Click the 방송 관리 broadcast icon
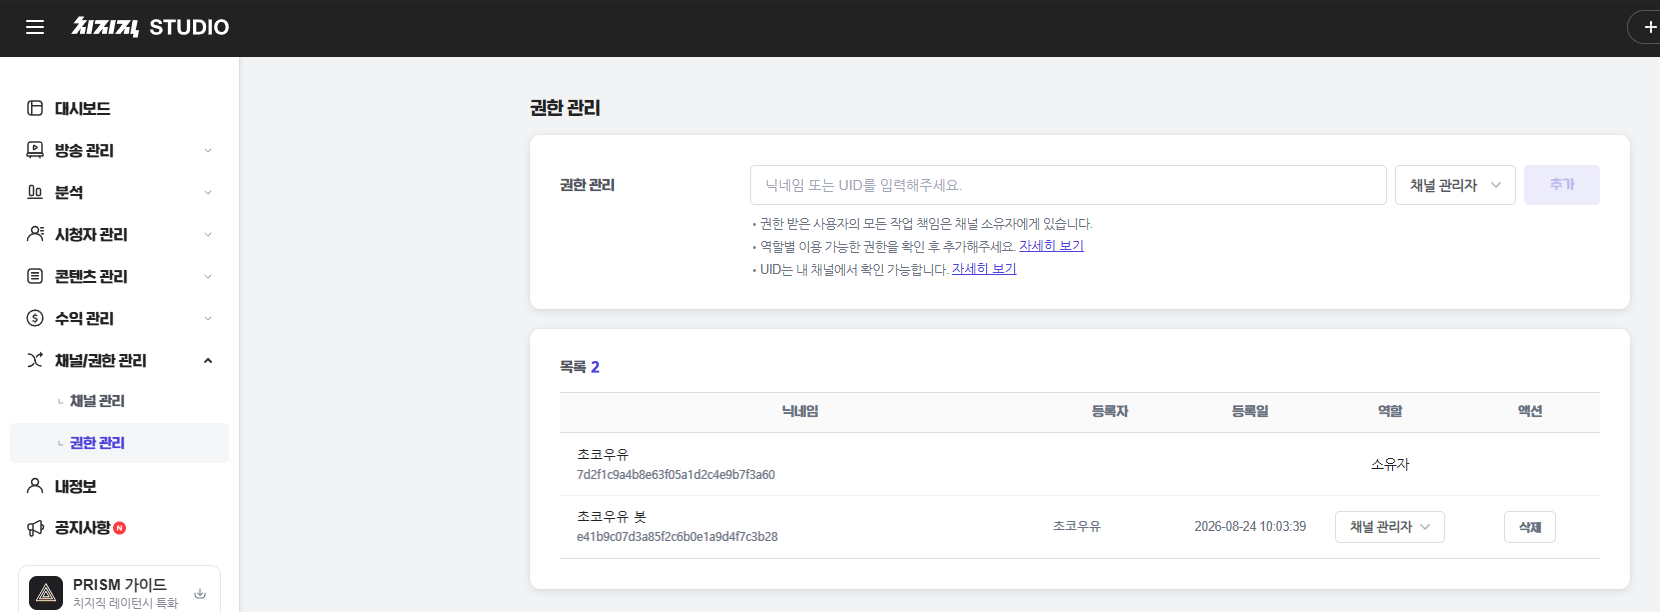This screenshot has height=612, width=1660. pos(35,150)
